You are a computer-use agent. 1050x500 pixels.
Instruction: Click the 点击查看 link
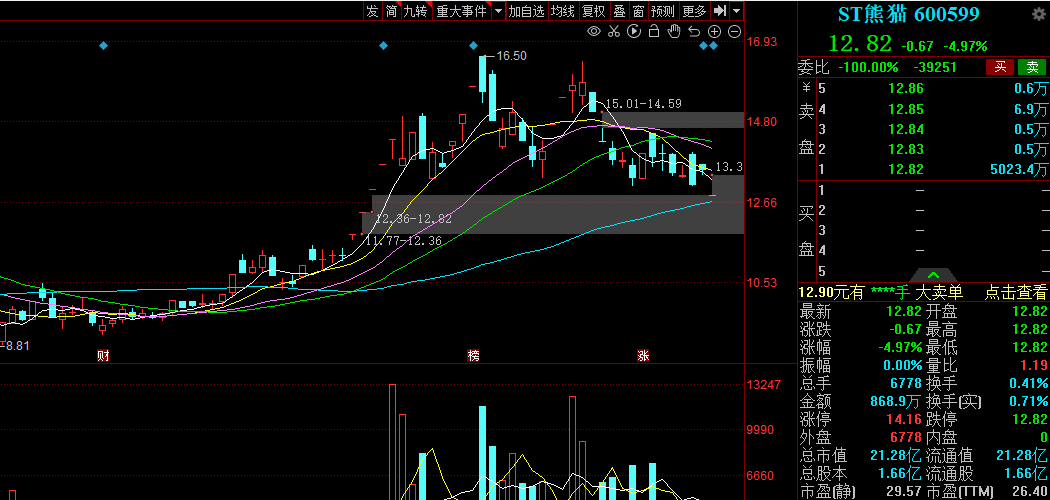coord(1015,292)
